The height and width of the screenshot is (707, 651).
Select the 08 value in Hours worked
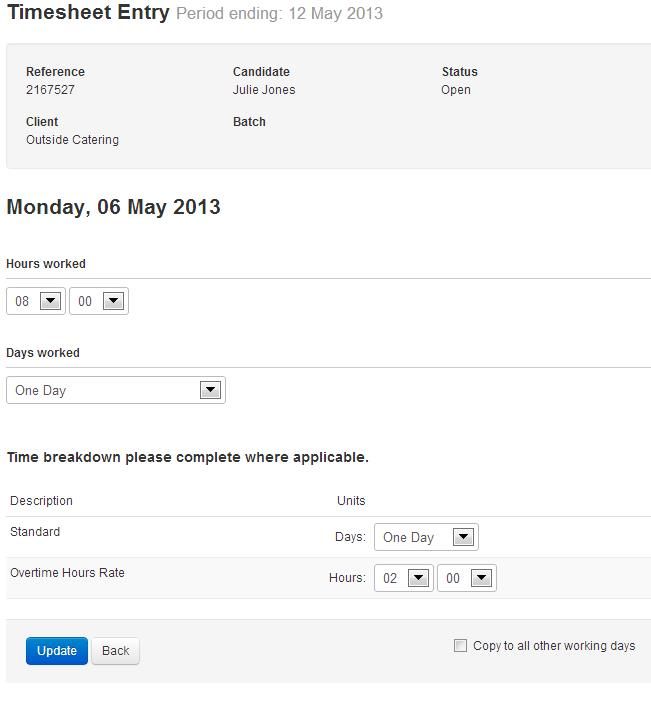(22, 301)
